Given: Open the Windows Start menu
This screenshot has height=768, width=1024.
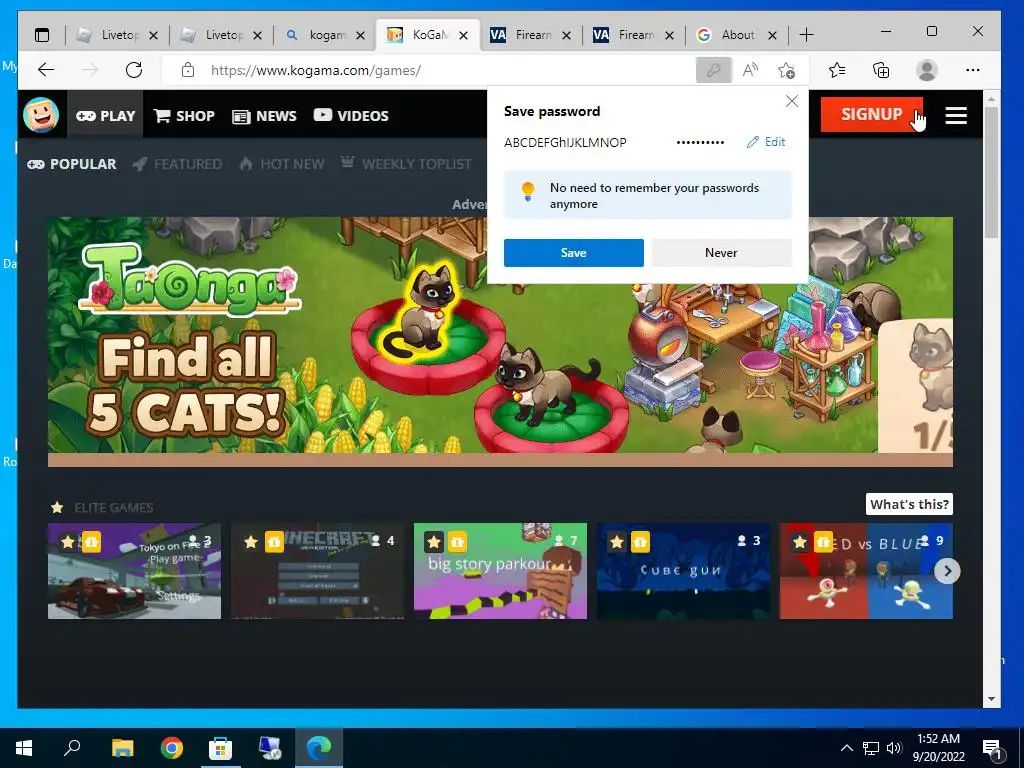Looking at the screenshot, I should coord(24,748).
